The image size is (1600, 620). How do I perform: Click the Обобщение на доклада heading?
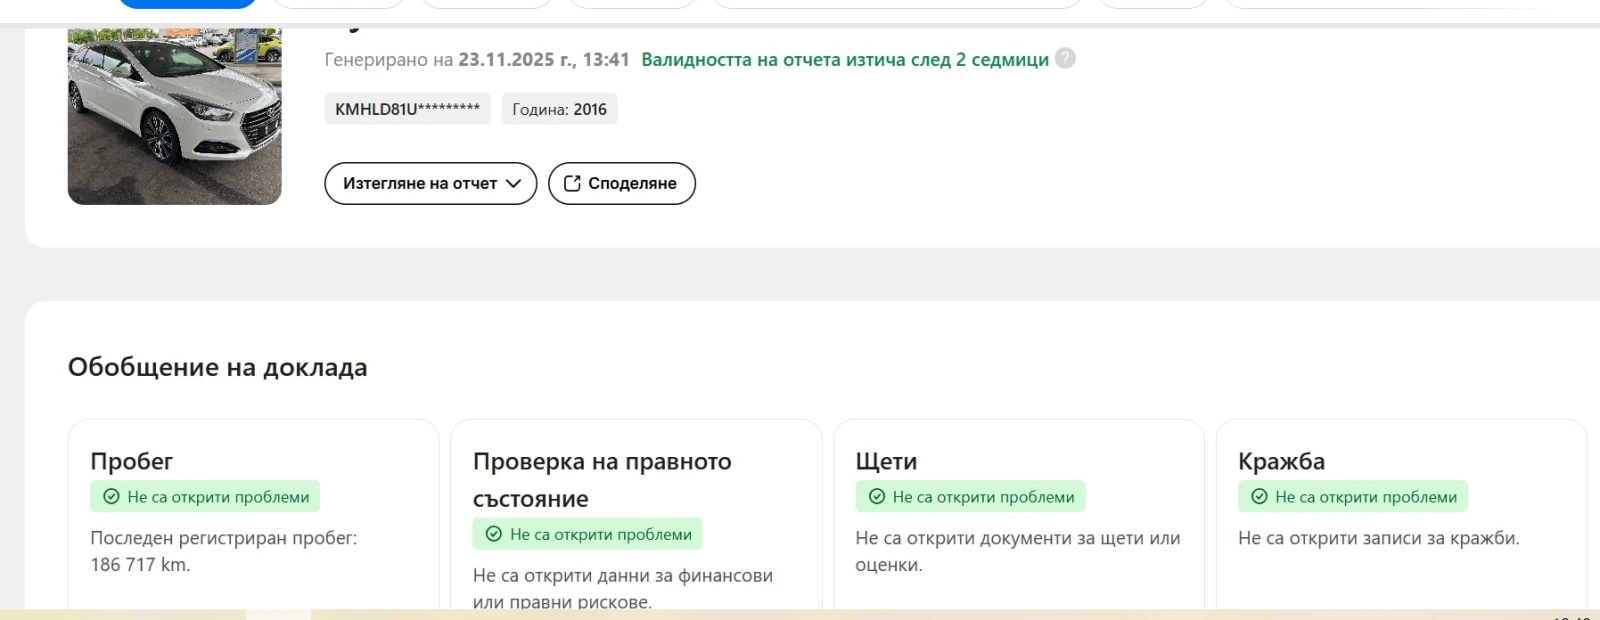click(x=218, y=367)
